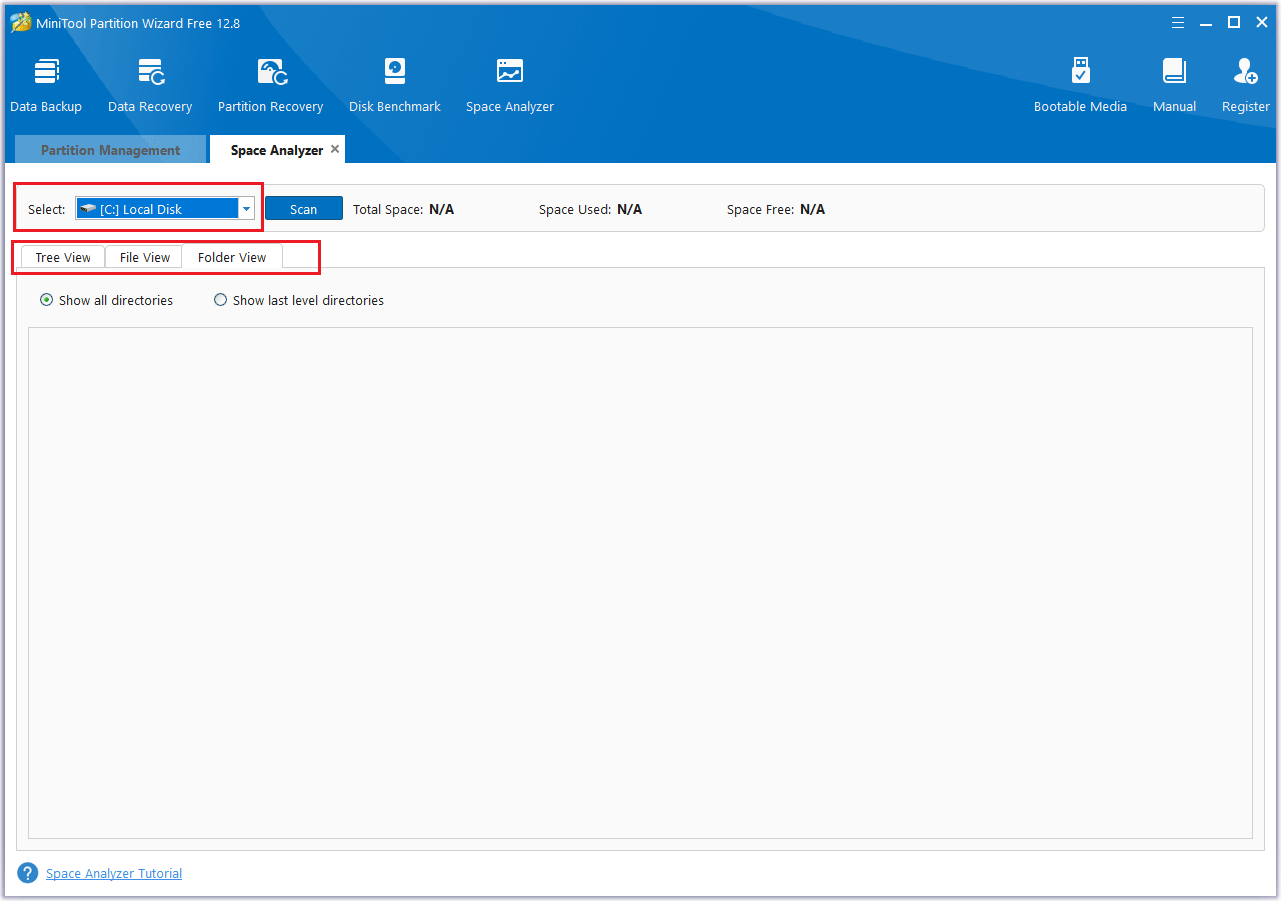Click the MiniTool app logo in the title bar
Viewport: 1282px width, 904px height.
click(x=21, y=22)
